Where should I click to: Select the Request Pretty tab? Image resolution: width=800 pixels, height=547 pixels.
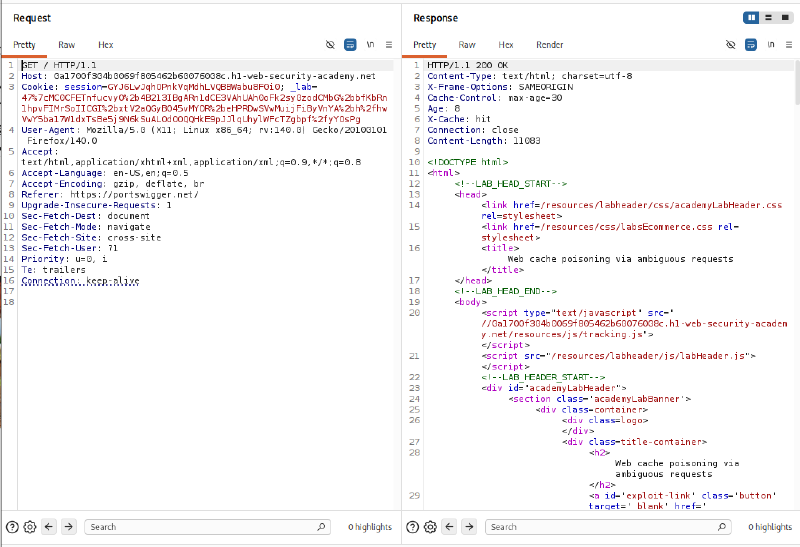coord(24,45)
